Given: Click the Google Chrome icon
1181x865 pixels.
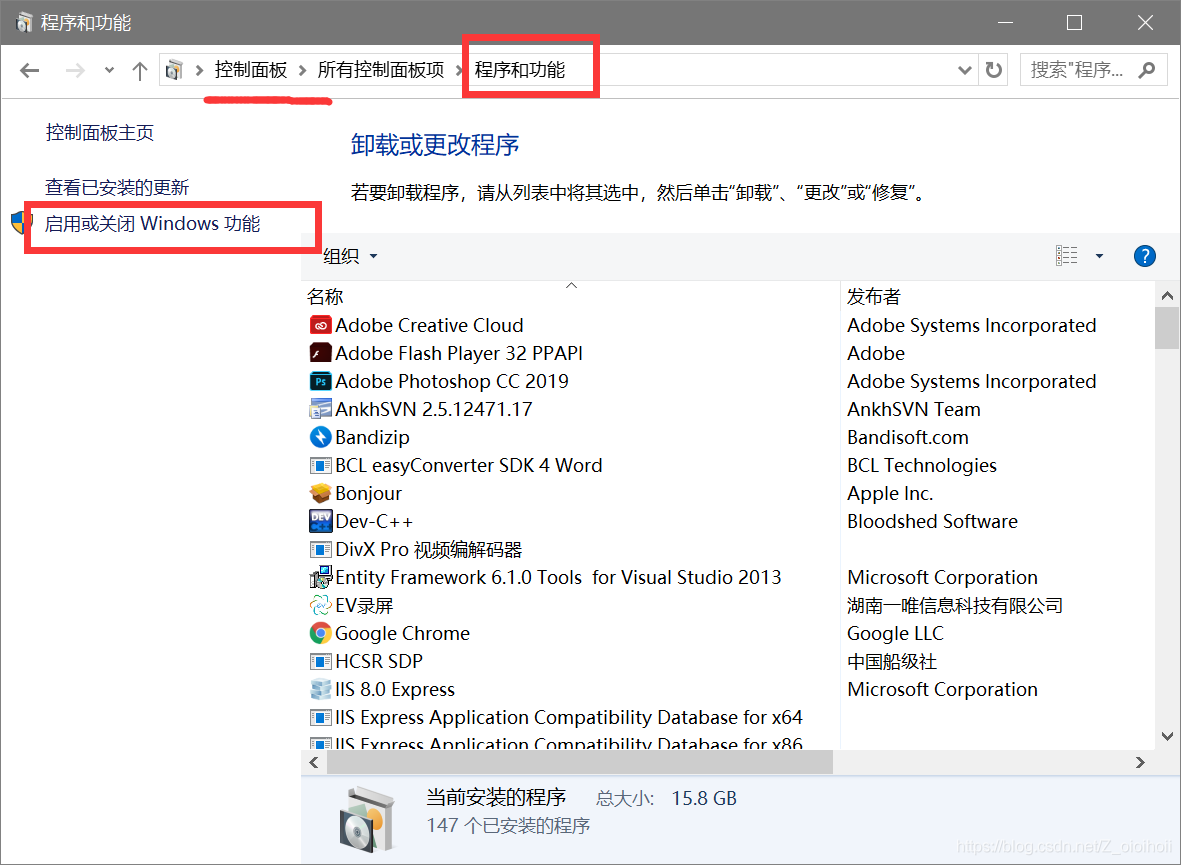Looking at the screenshot, I should click(321, 634).
